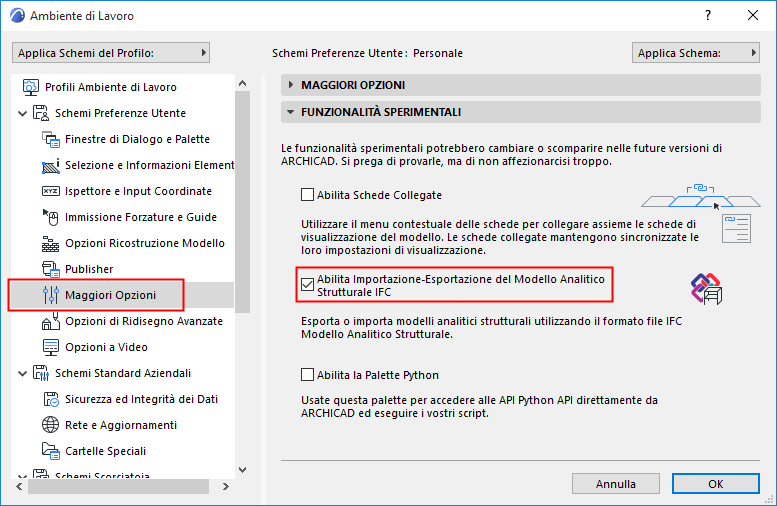Click the Selezione e Informazioni Elementi icon
The height and width of the screenshot is (506, 777).
[51, 166]
